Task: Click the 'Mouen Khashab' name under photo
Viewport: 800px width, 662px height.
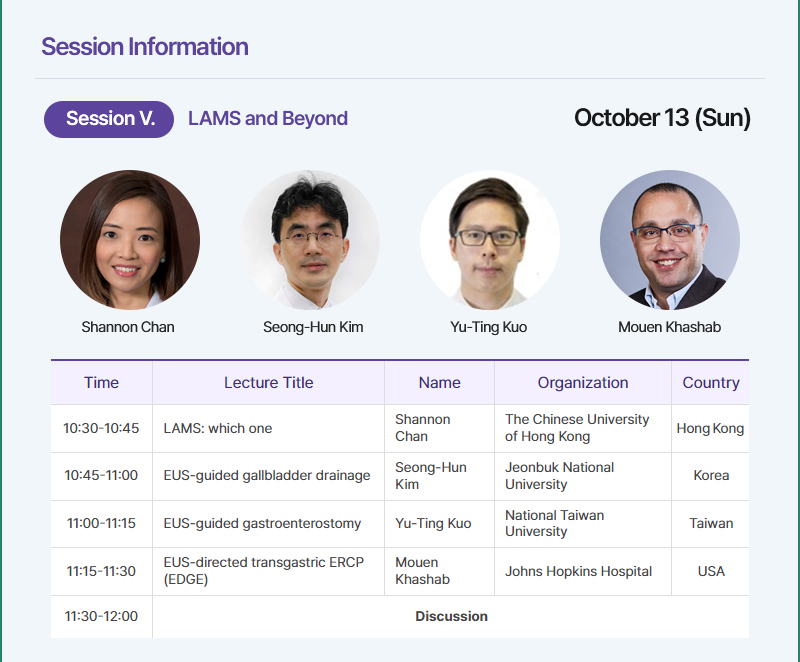Action: click(669, 327)
